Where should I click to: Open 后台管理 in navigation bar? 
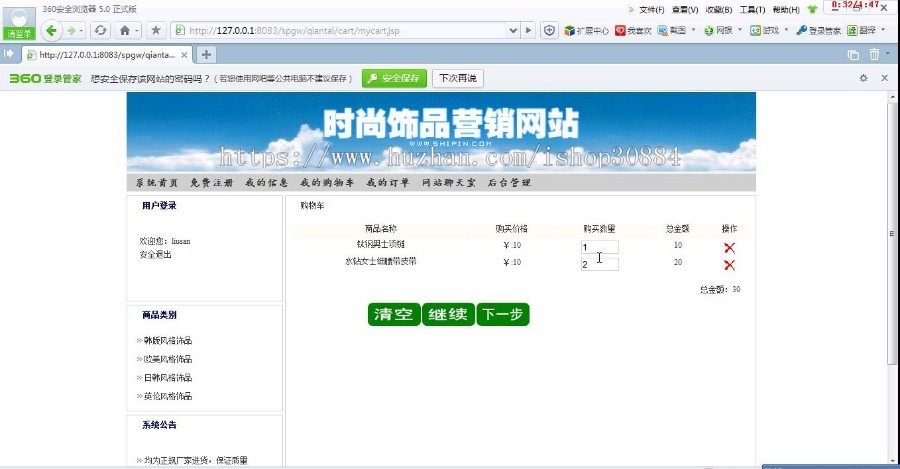pos(509,183)
